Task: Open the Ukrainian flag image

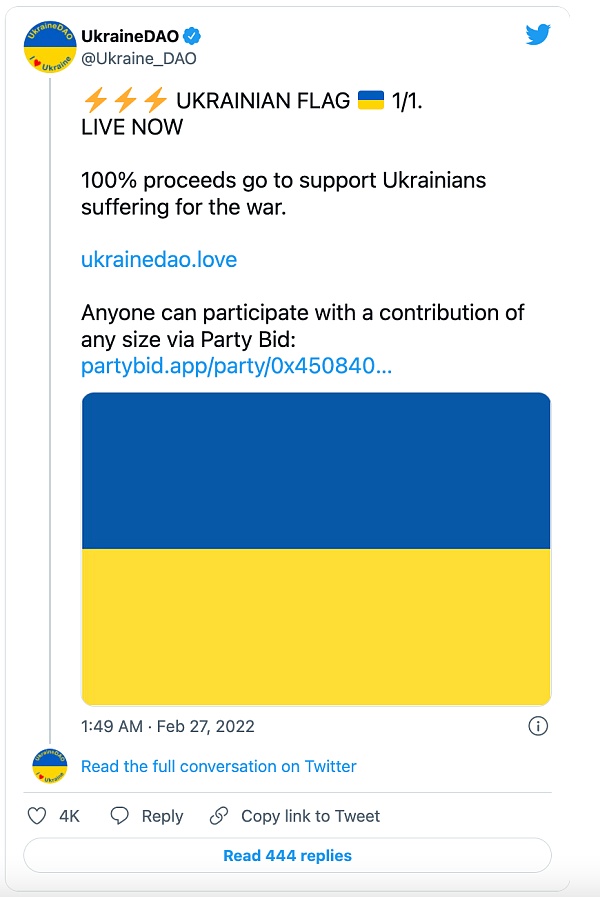Action: pyautogui.click(x=316, y=549)
